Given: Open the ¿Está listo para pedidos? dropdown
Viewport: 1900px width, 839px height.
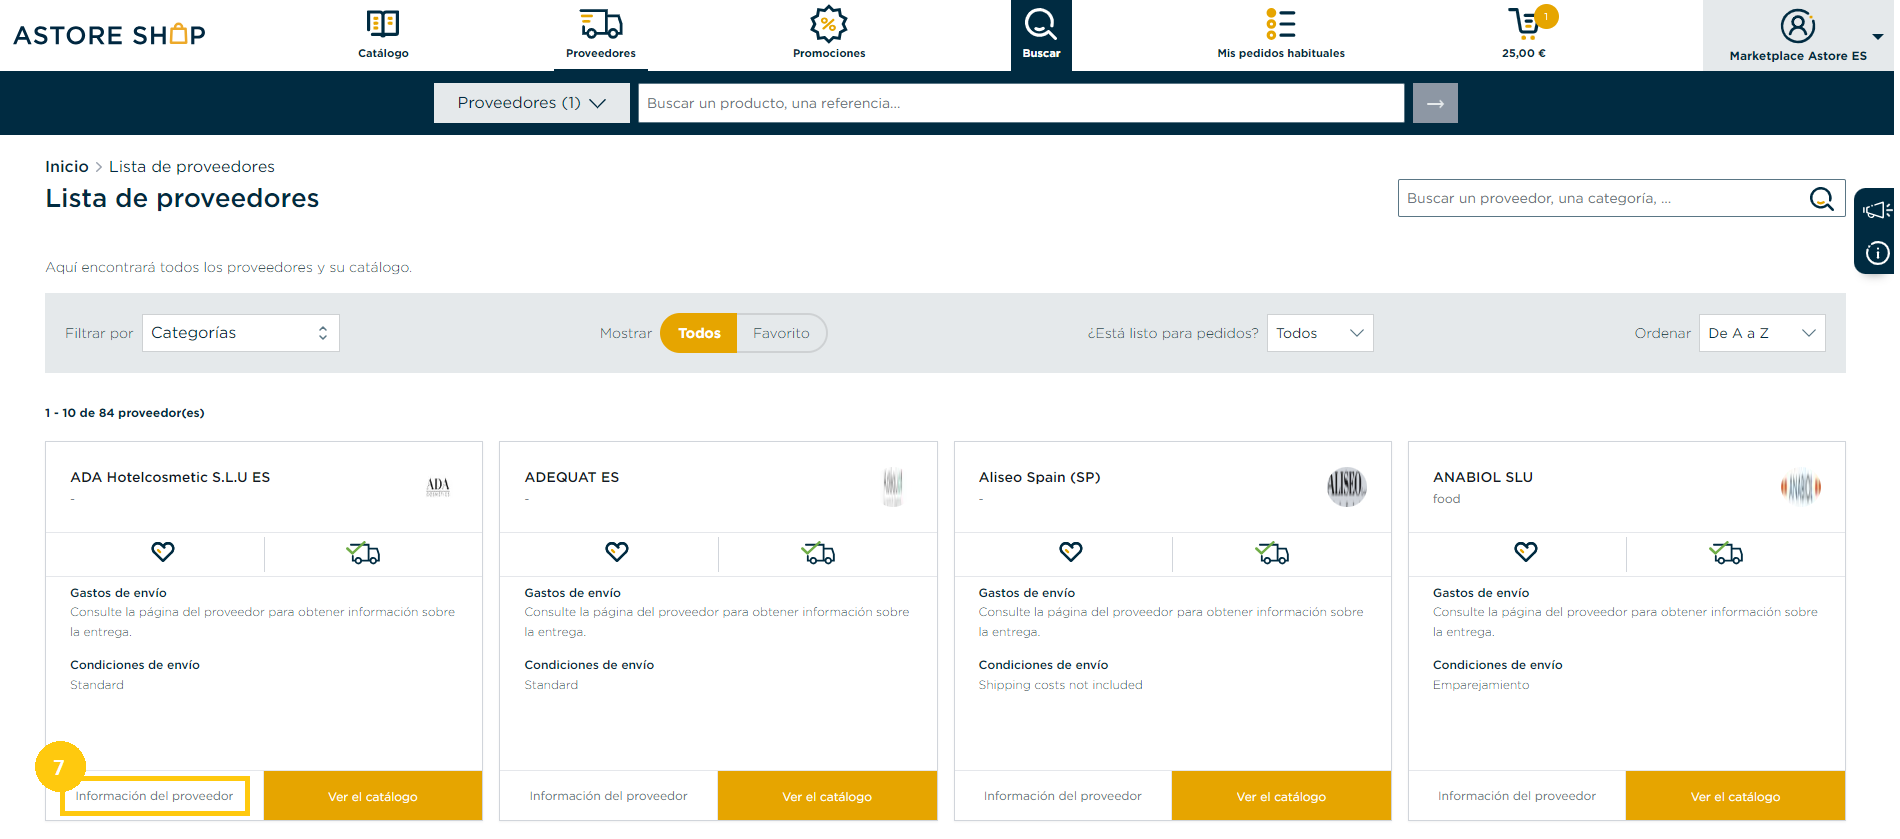Looking at the screenshot, I should (x=1320, y=333).
